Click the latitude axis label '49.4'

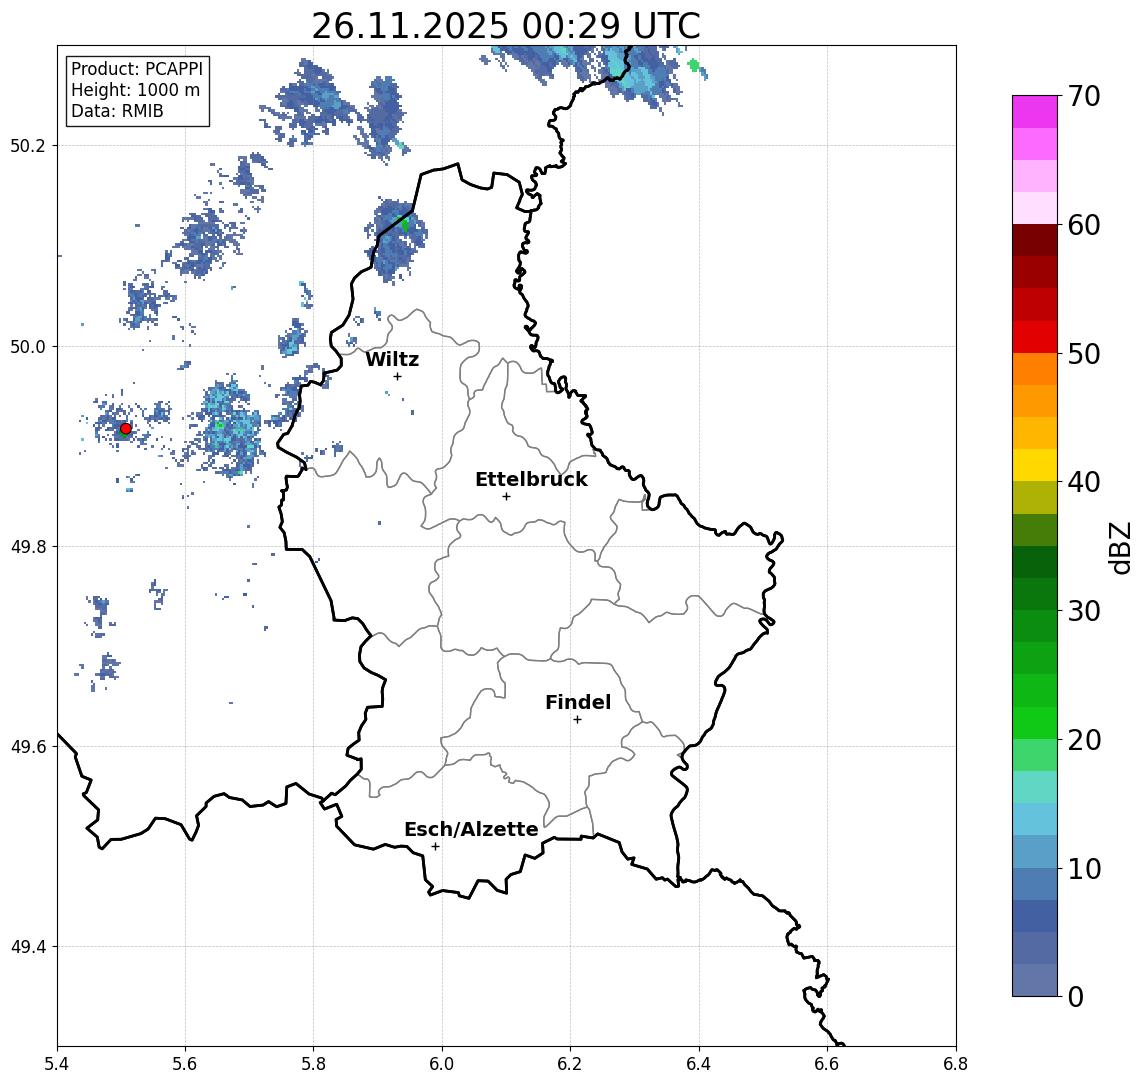(28, 947)
